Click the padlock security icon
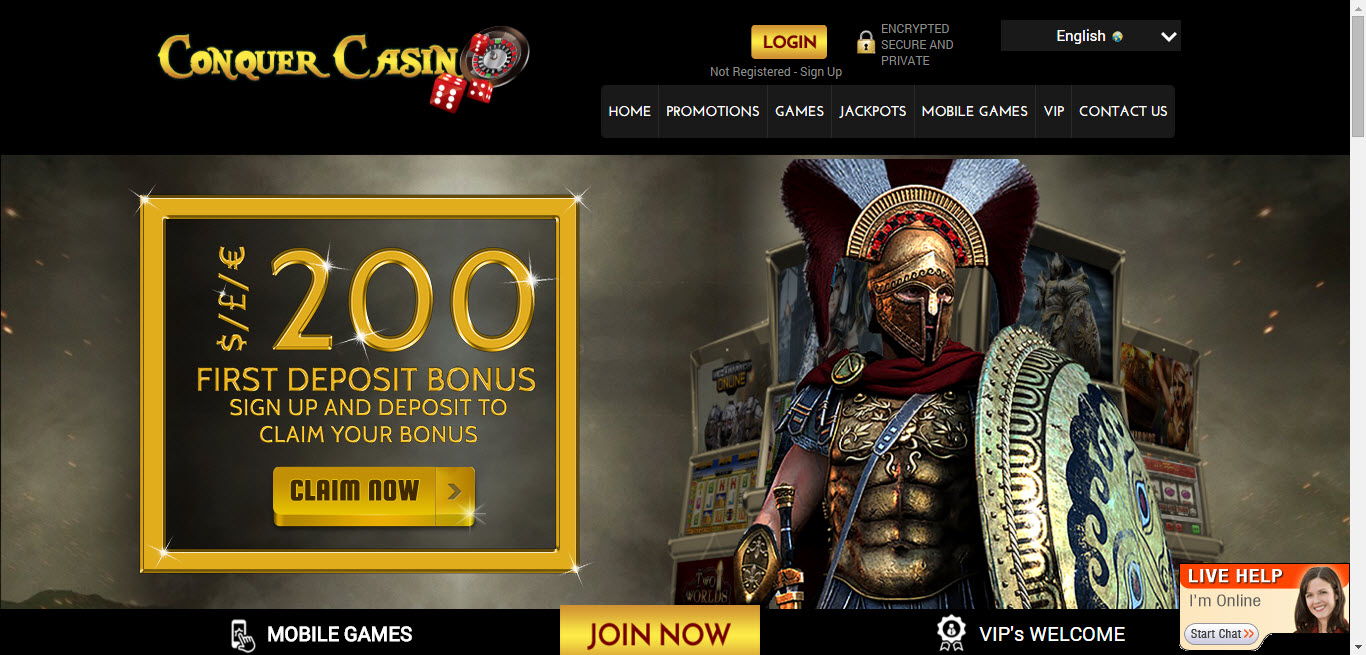The image size is (1366, 655). tap(866, 42)
